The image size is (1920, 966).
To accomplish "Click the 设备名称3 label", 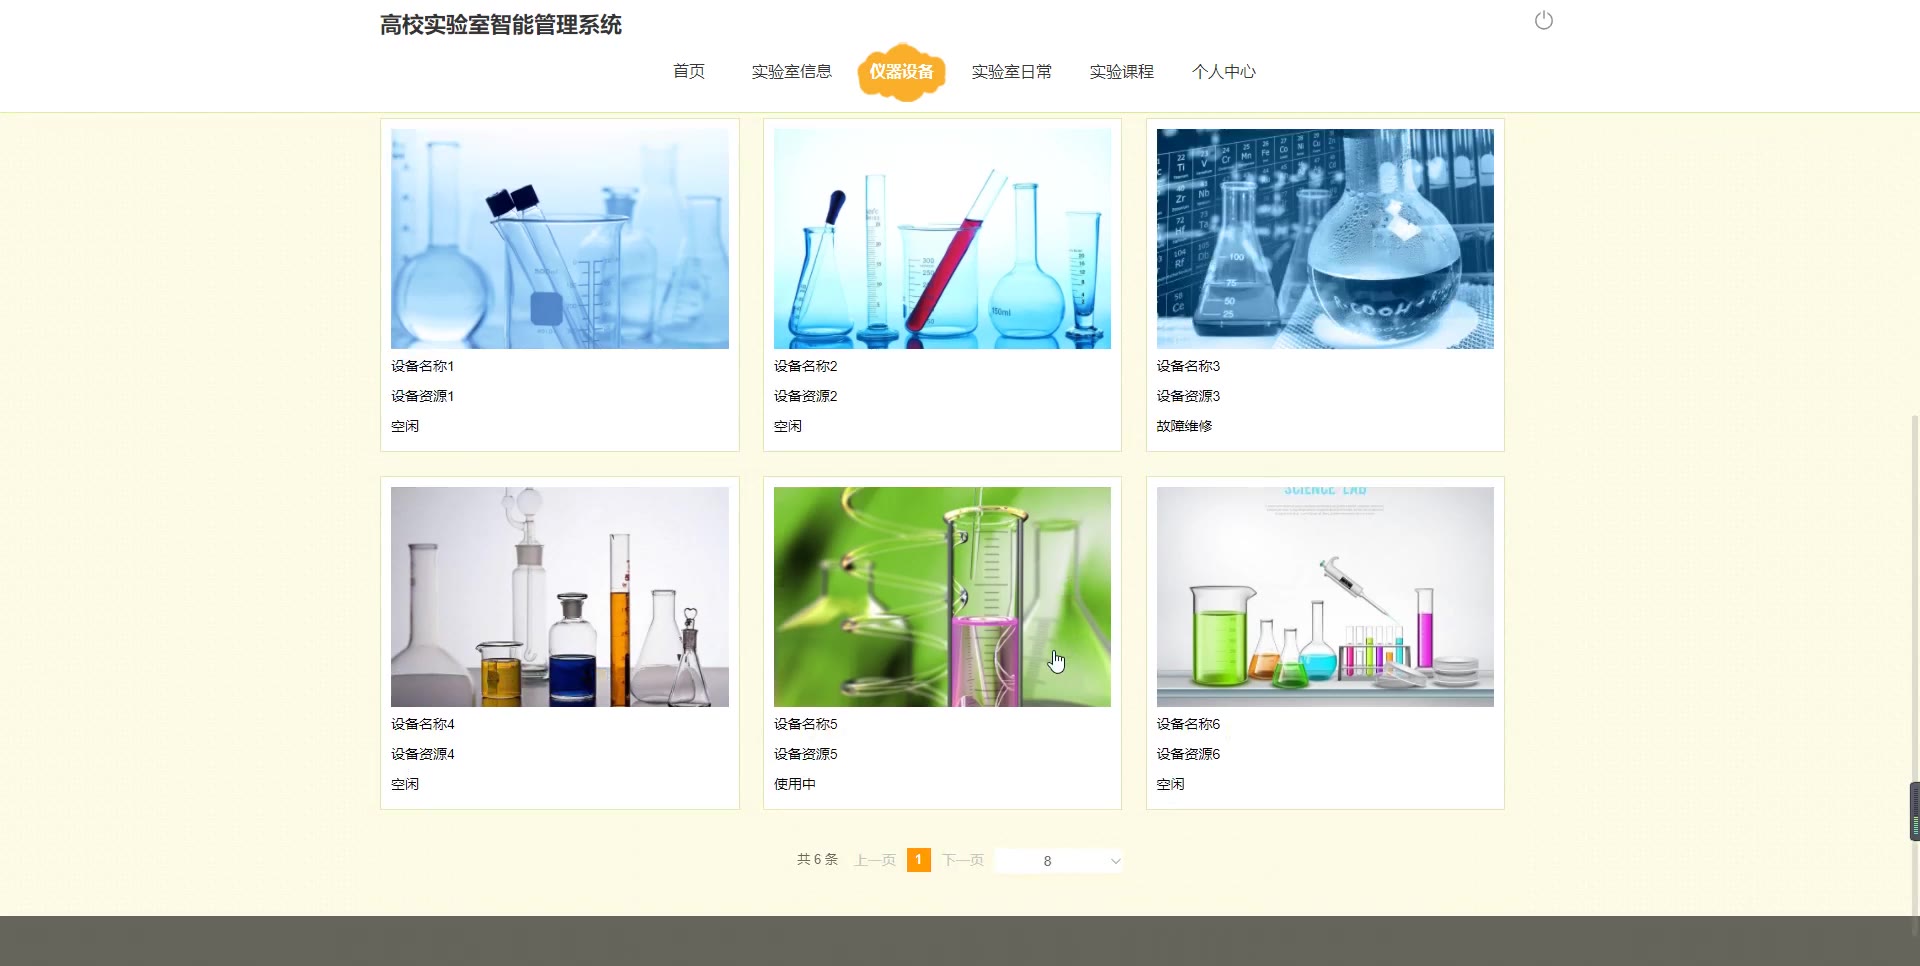I will click(1189, 366).
